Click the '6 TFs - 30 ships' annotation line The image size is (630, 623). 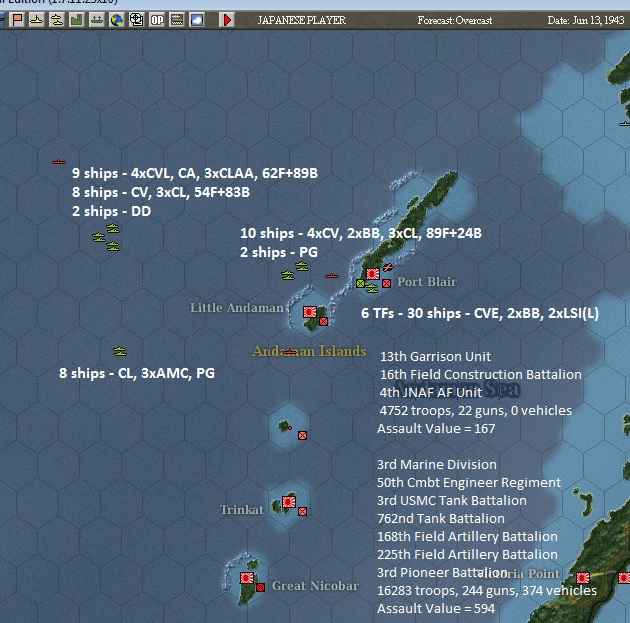pyautogui.click(x=480, y=313)
